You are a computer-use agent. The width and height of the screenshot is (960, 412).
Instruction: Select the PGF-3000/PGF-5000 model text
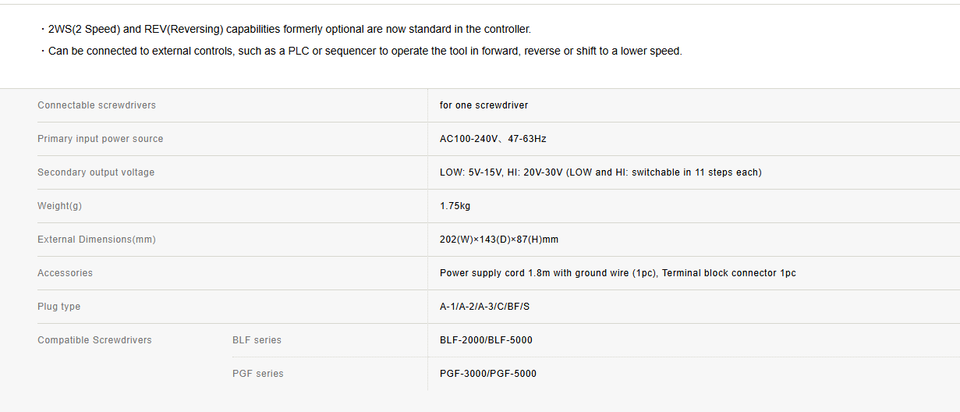[488, 374]
